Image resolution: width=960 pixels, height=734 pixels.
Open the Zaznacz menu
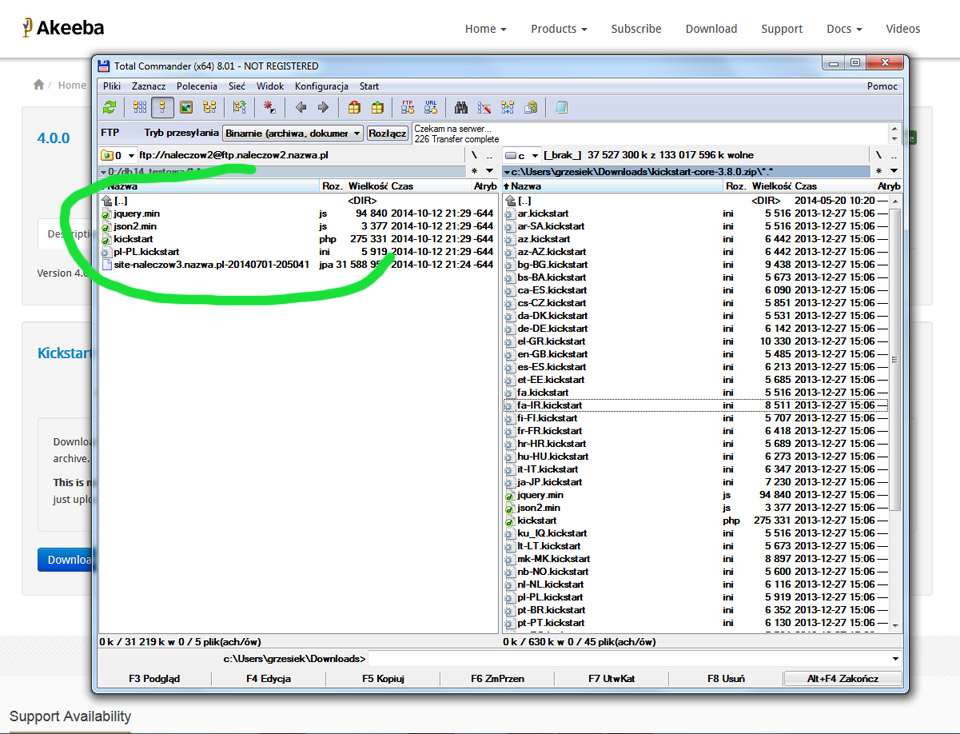pyautogui.click(x=149, y=86)
